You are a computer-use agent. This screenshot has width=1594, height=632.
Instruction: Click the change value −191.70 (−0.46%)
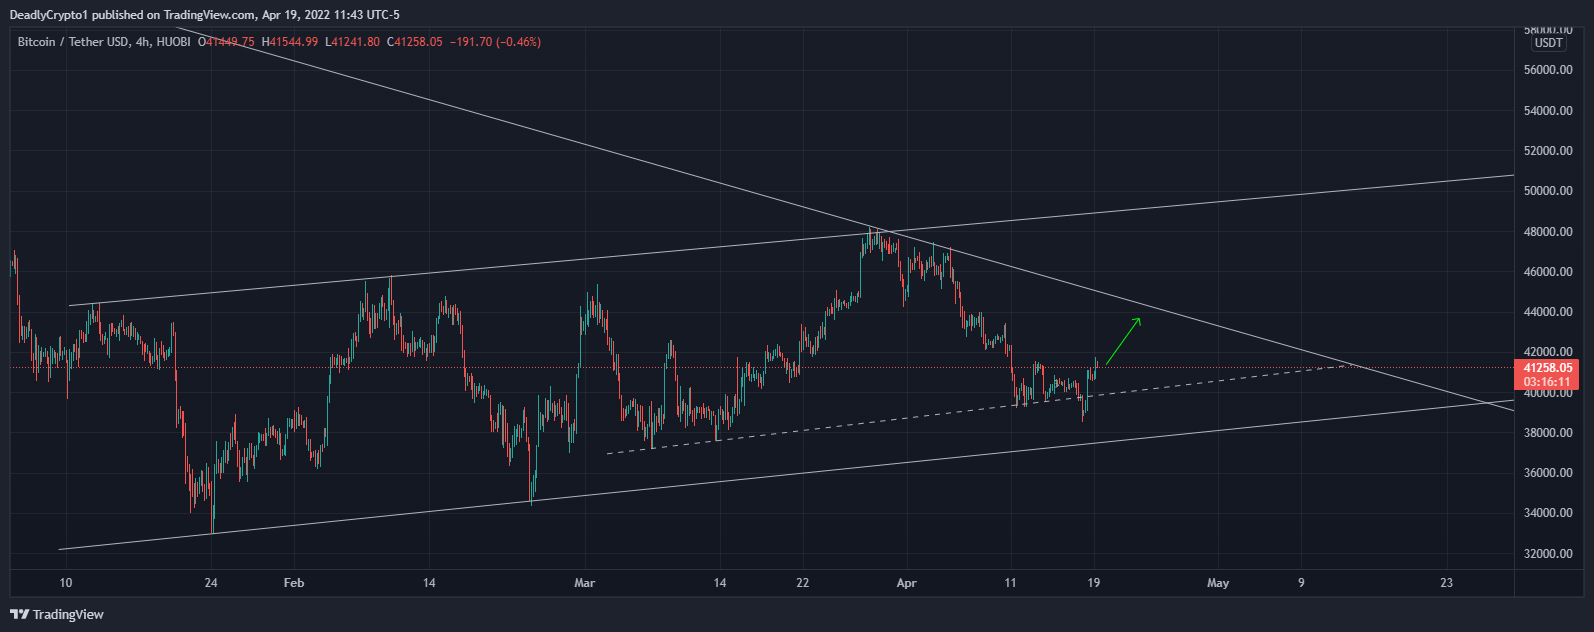(496, 42)
